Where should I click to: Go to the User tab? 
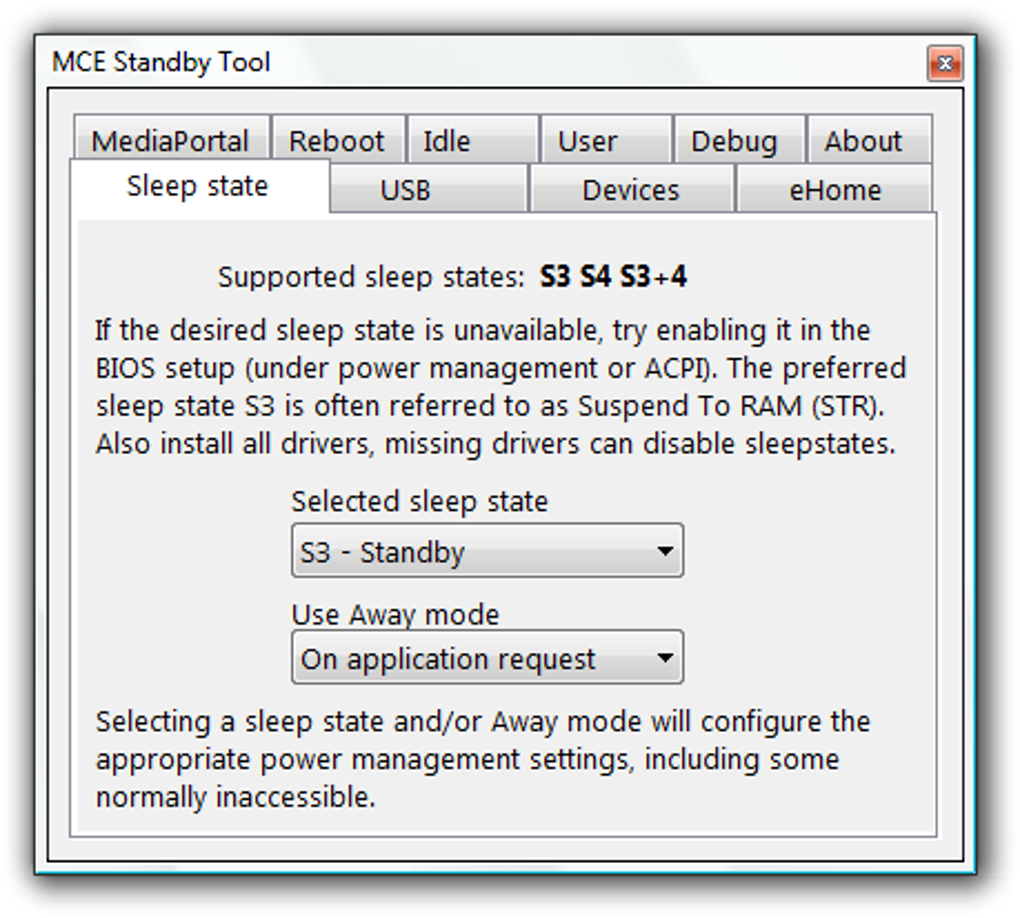587,141
